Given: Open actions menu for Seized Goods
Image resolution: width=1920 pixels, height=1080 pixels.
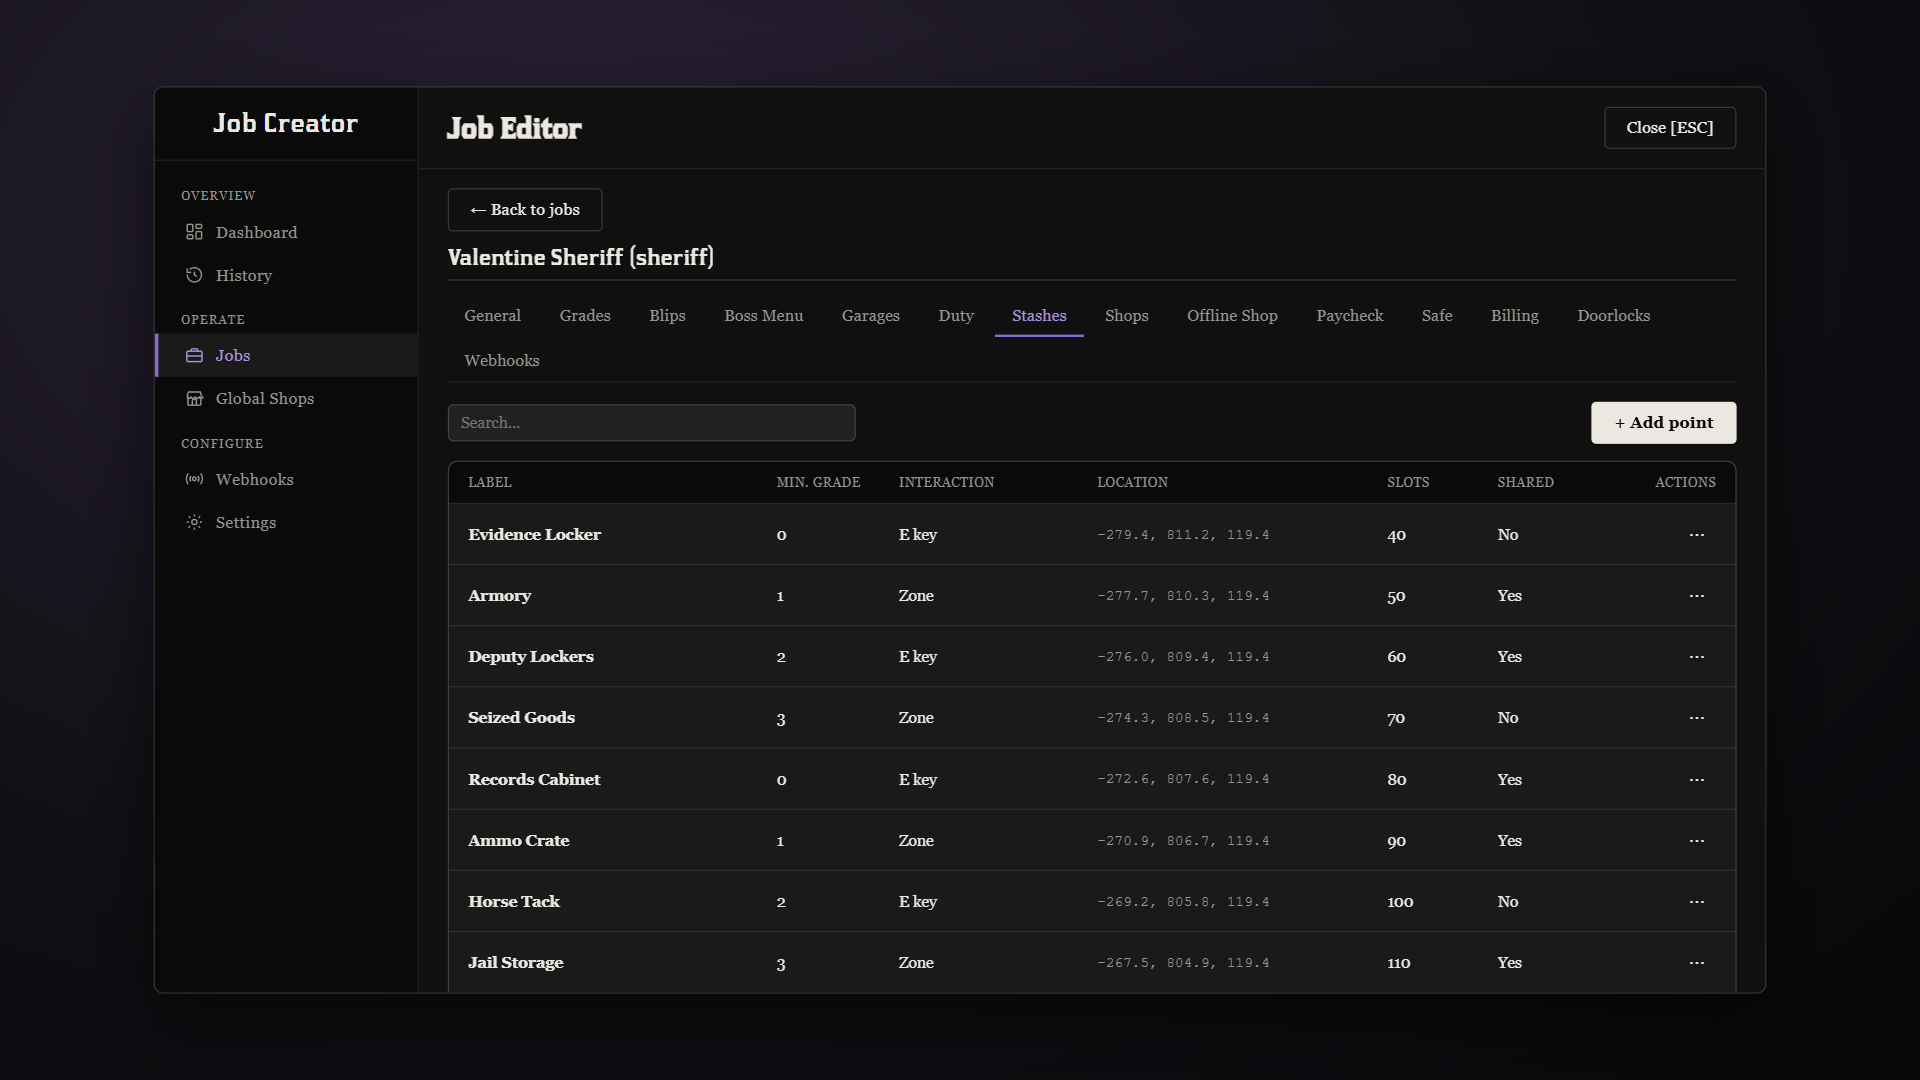Looking at the screenshot, I should pos(1696,718).
